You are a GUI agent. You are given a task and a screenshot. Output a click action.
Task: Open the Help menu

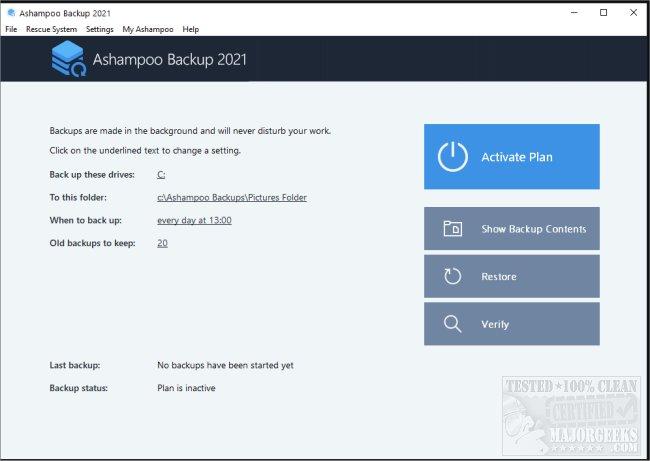click(191, 29)
